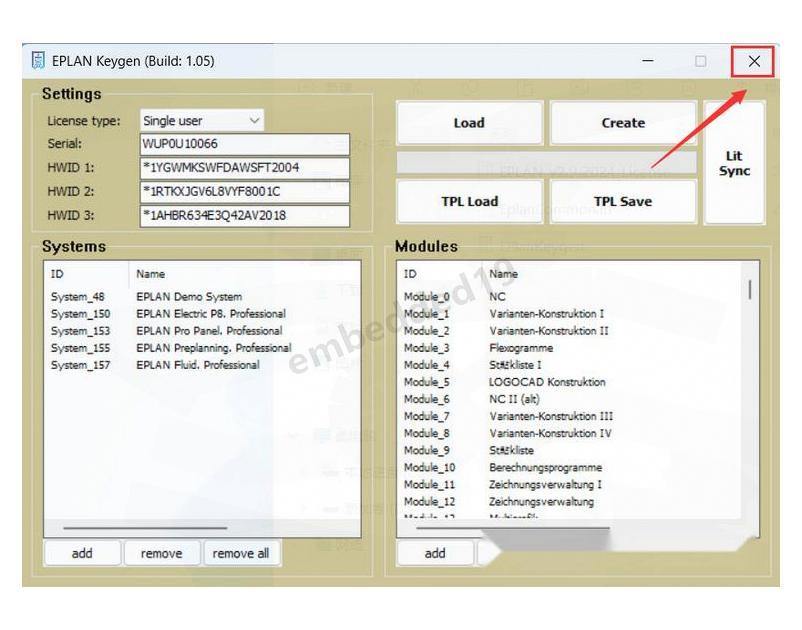Screen dimensions: 802x630
Task: Click the Name column header in Modules
Action: pyautogui.click(x=504, y=273)
